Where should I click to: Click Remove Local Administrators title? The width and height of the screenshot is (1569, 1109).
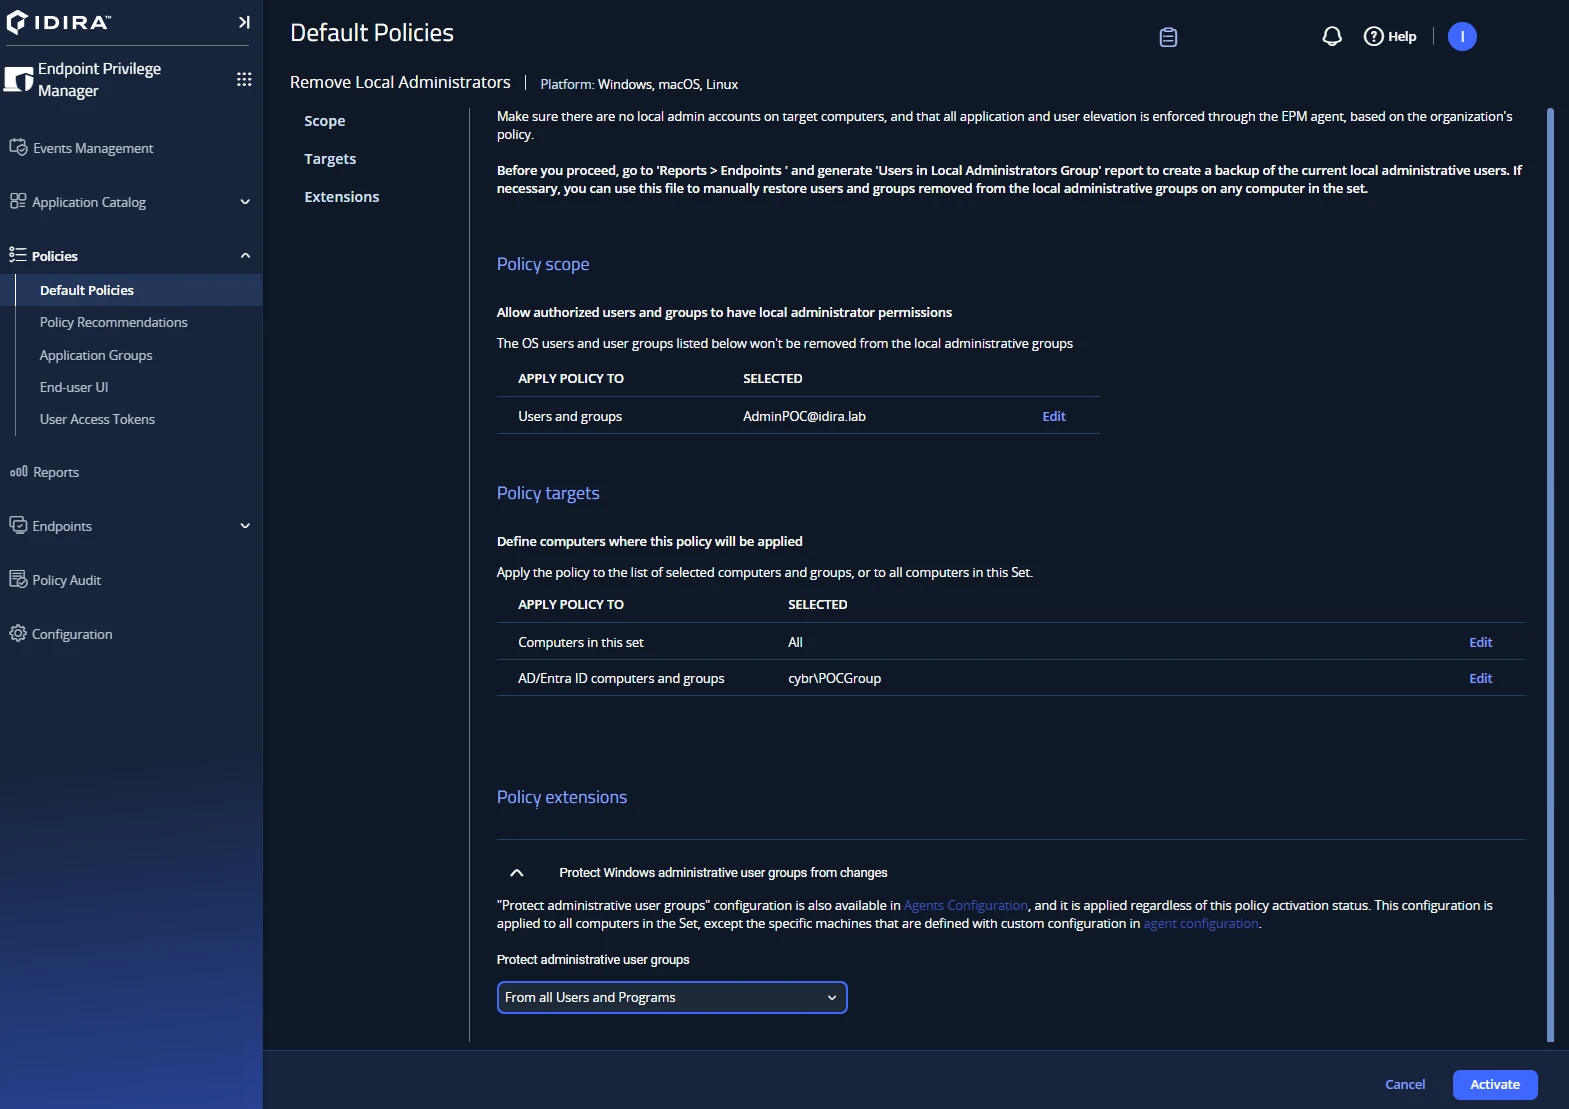(400, 82)
